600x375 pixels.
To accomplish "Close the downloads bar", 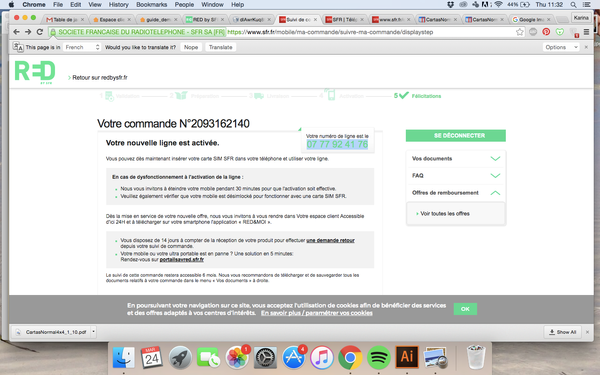I will pyautogui.click(x=587, y=332).
